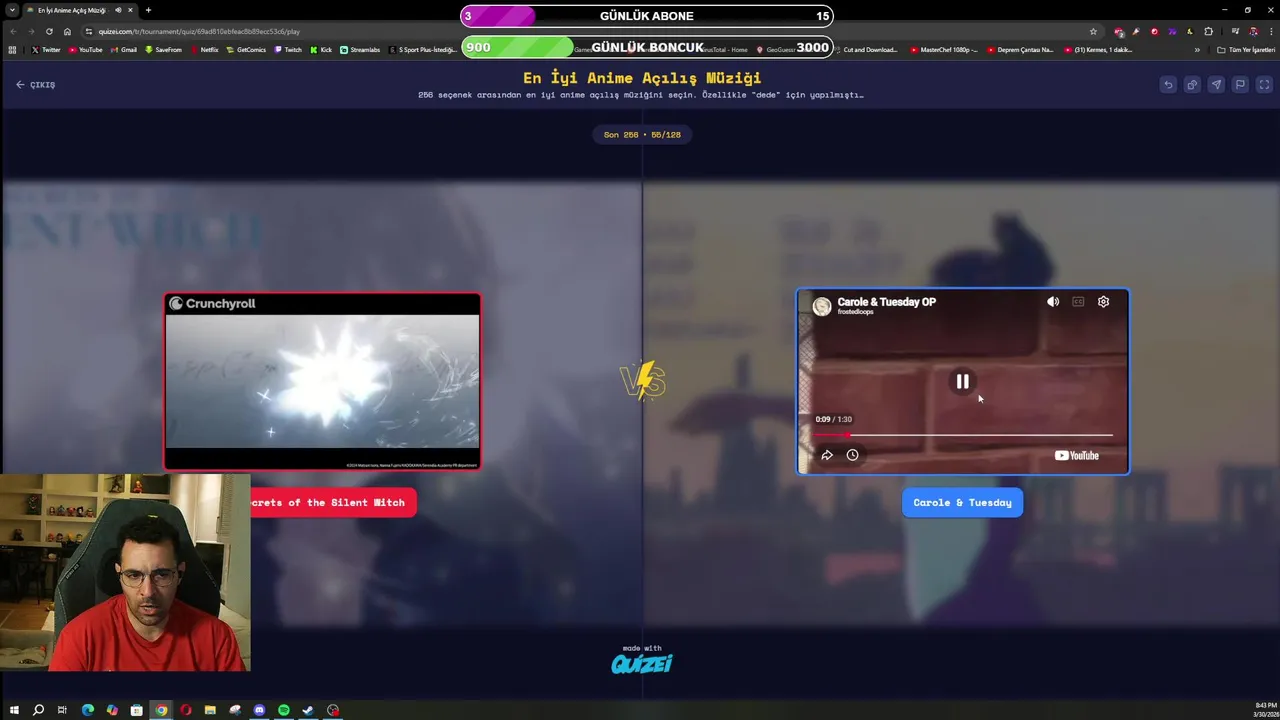Vote for Carole & Tuesday button
1280x720 pixels.
[962, 502]
